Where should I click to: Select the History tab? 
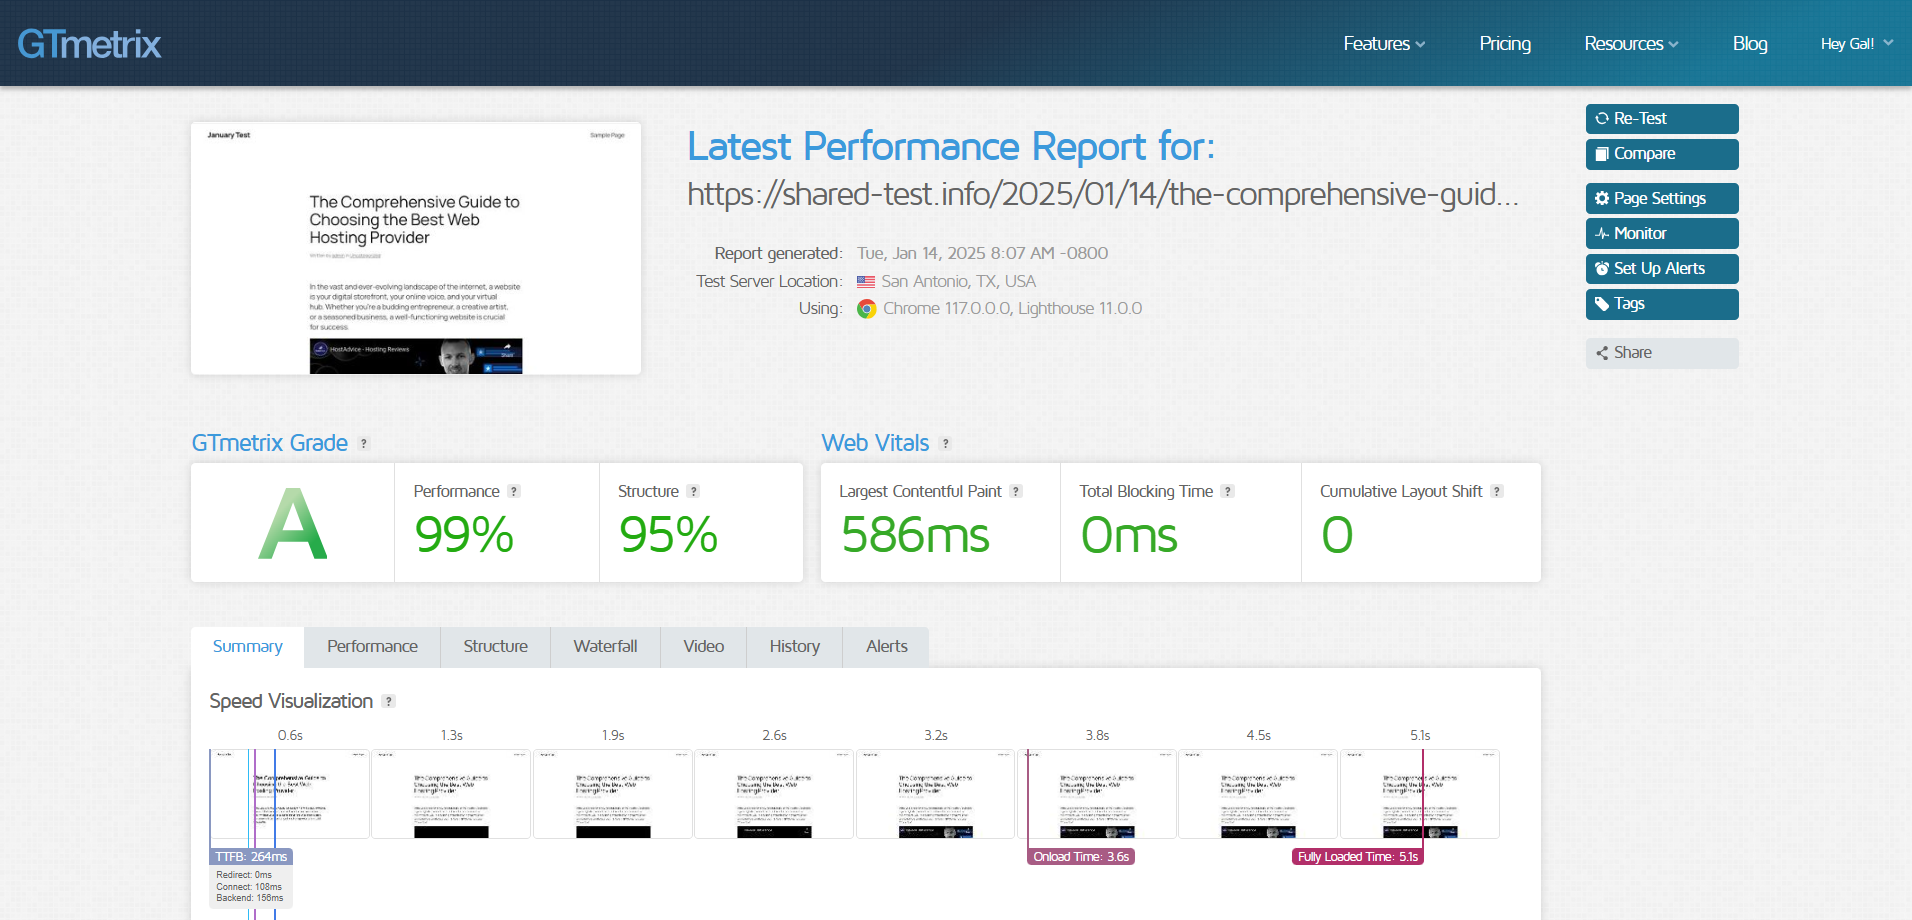point(793,646)
